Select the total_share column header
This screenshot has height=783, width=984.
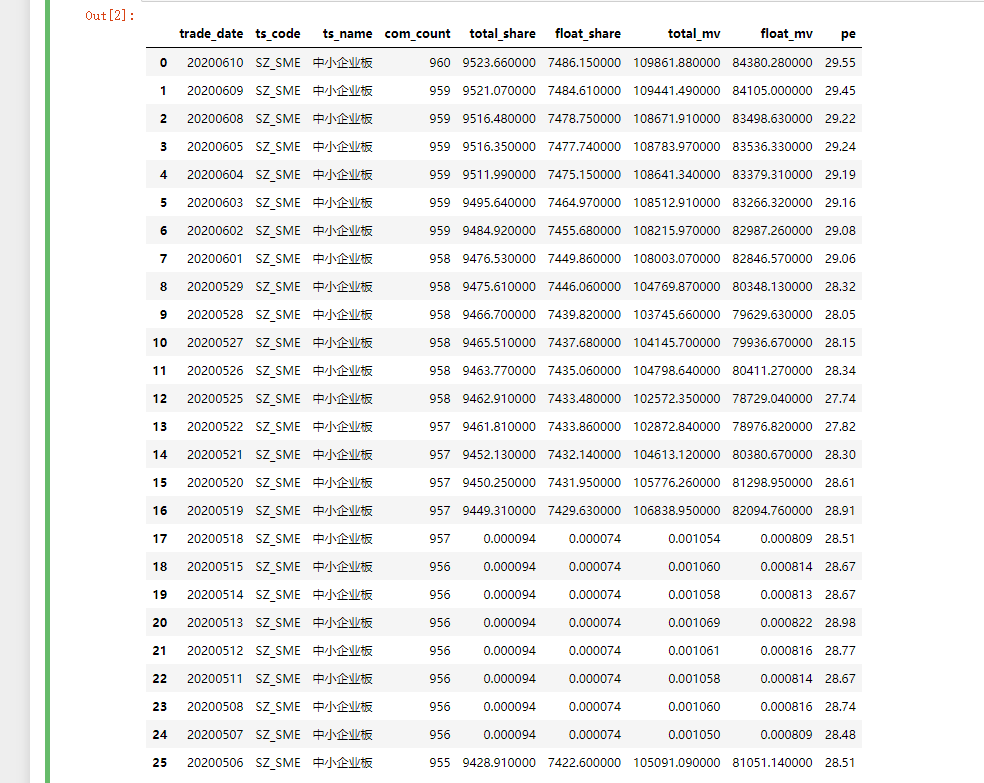503,33
